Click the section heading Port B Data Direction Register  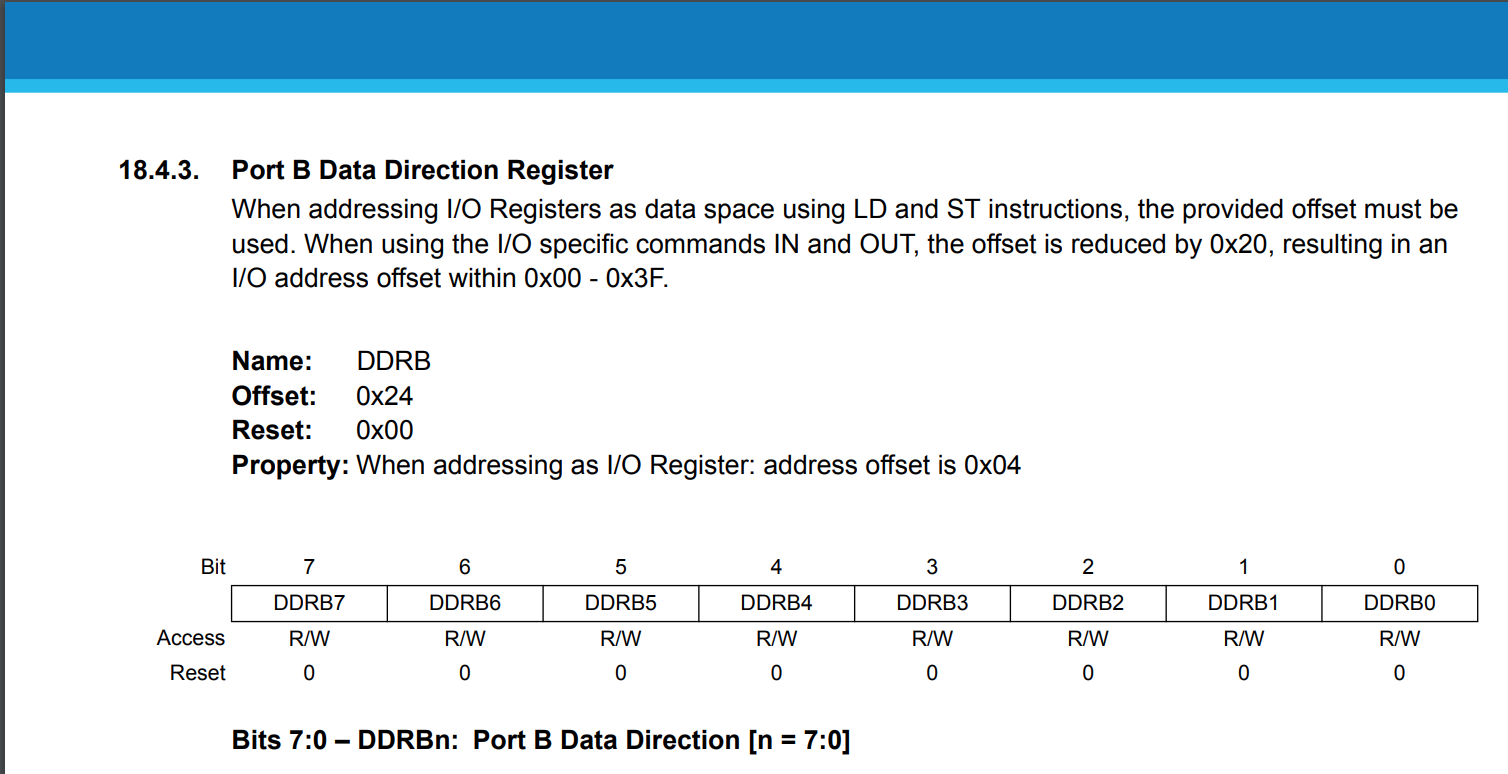(x=422, y=170)
